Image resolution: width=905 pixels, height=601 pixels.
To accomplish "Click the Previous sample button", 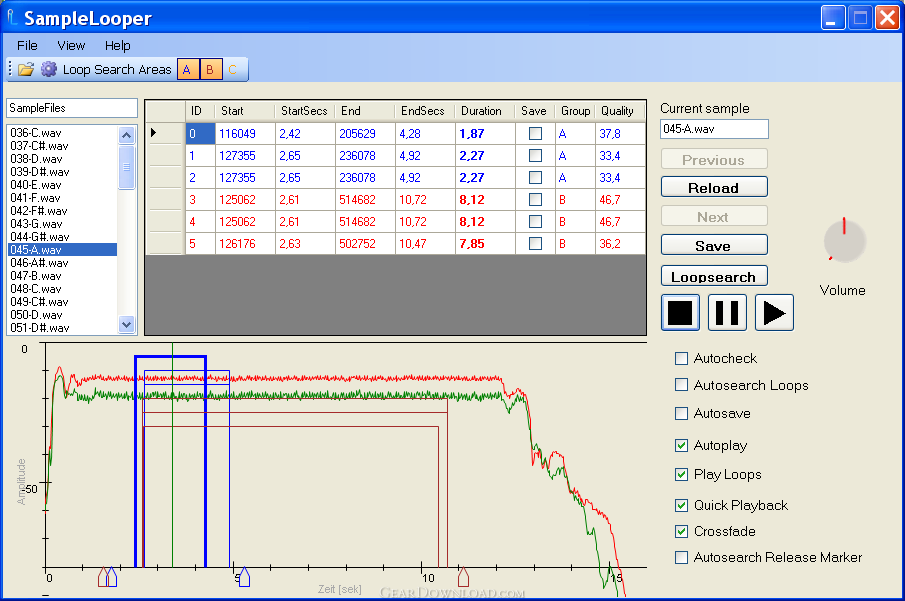I will (x=714, y=159).
